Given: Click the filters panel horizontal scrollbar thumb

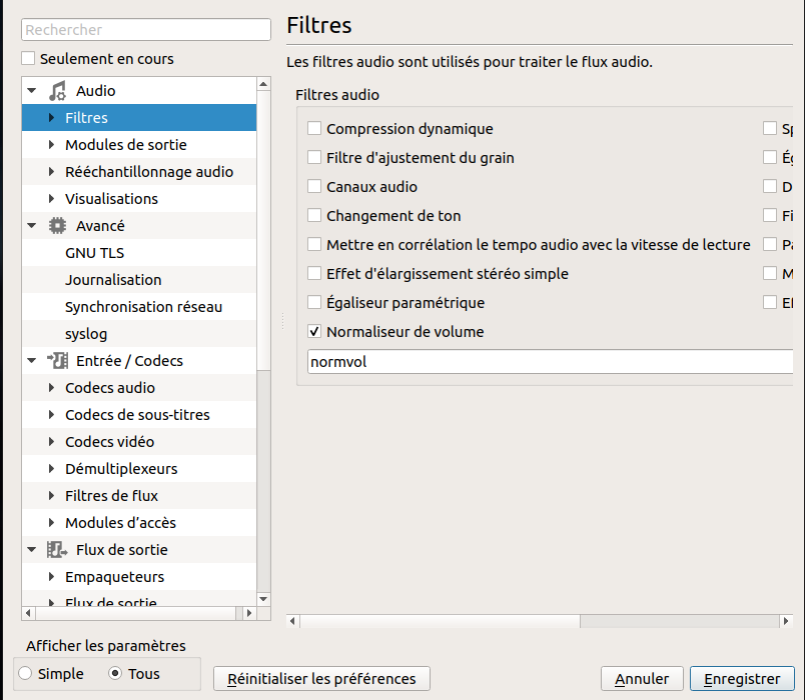Looking at the screenshot, I should (440, 620).
